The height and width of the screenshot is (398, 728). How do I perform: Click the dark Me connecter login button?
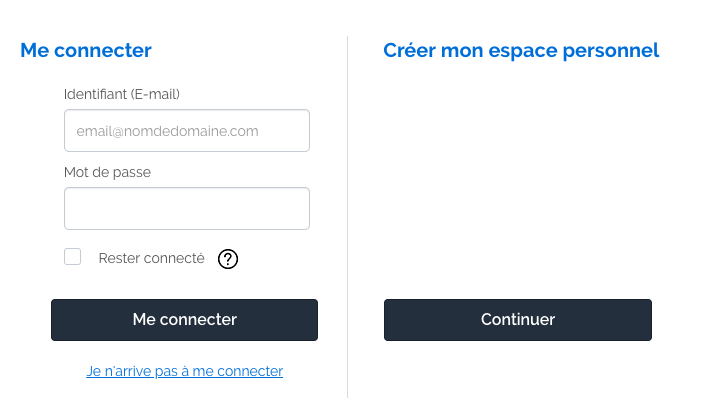click(184, 320)
